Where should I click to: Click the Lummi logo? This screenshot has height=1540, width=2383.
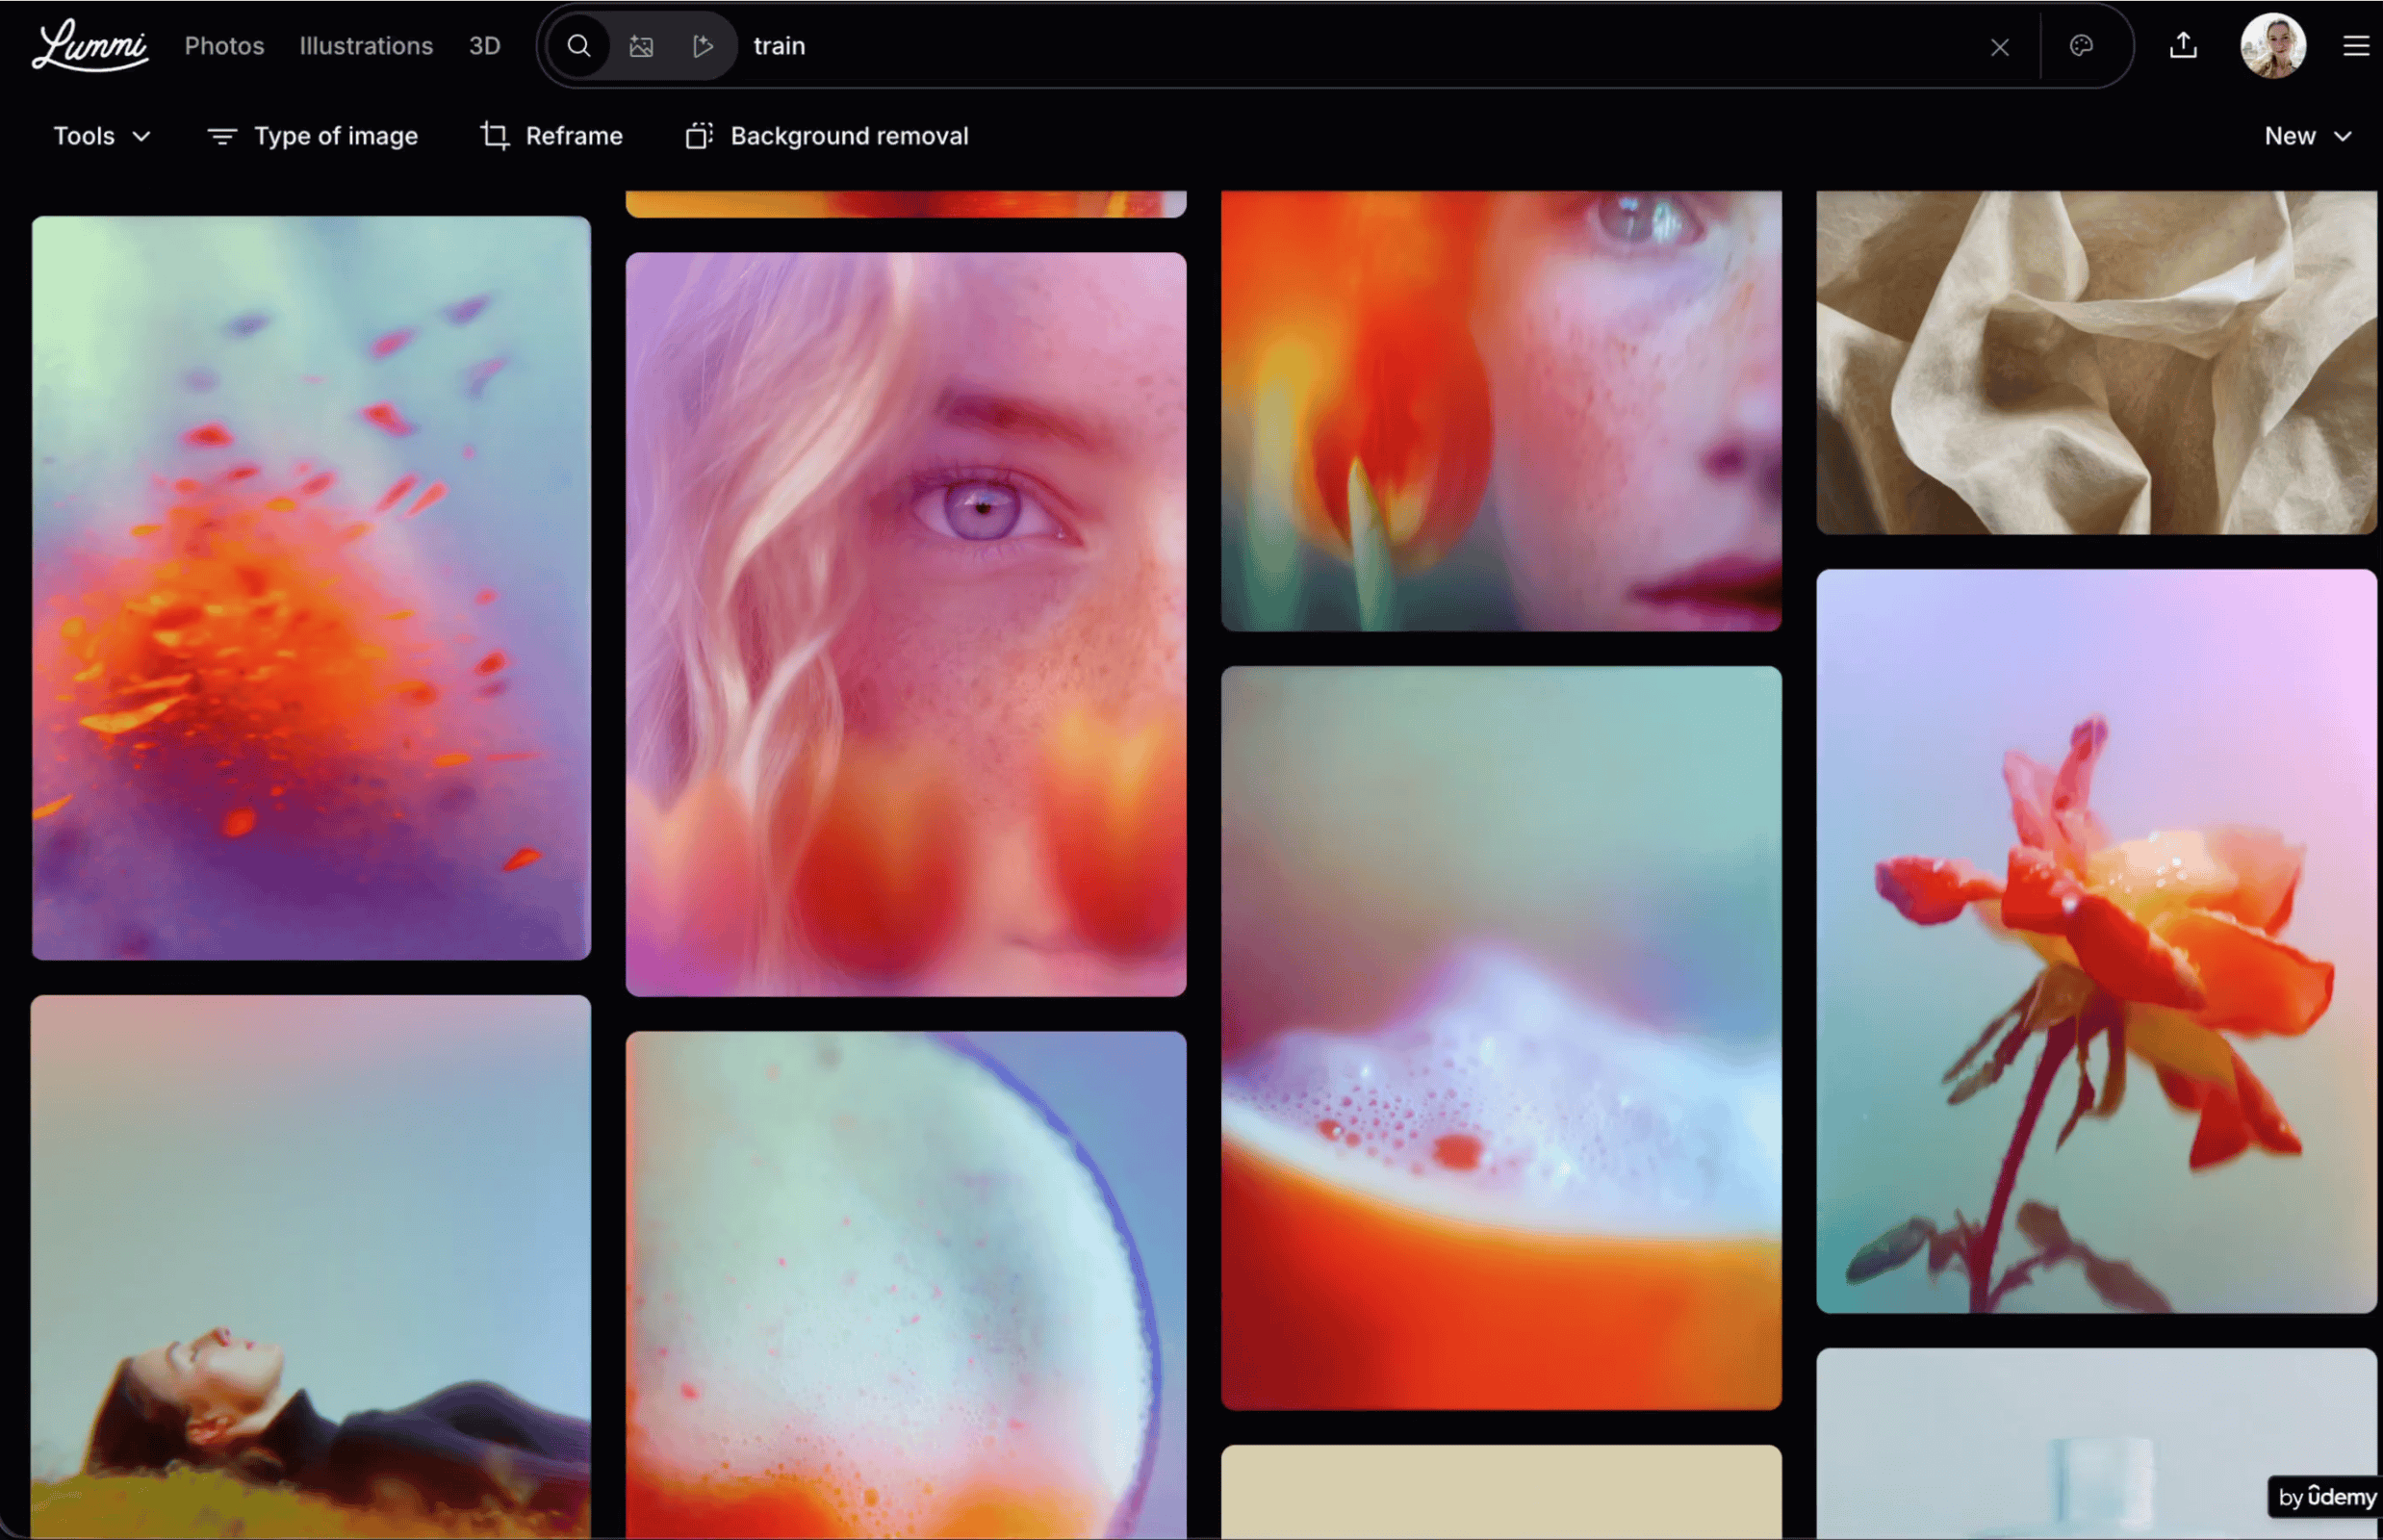point(91,45)
